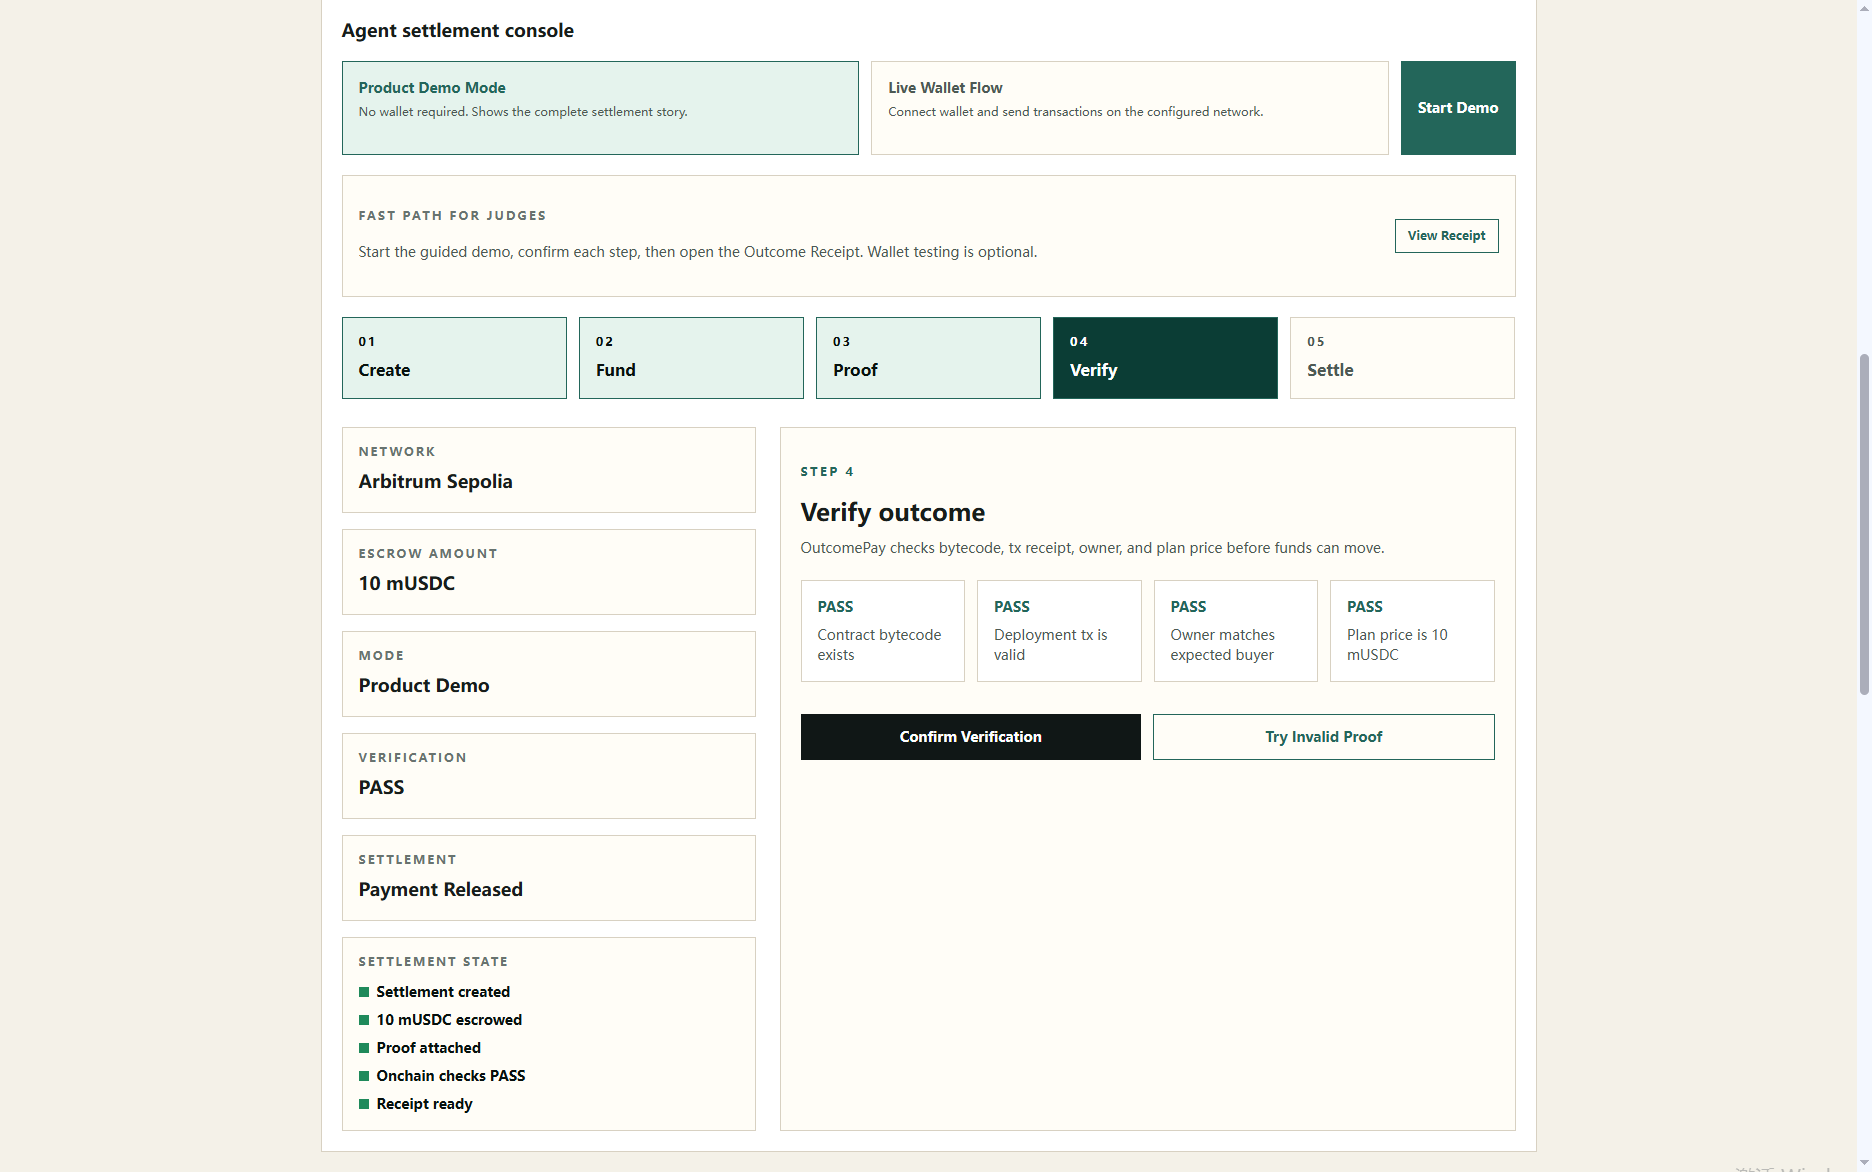Click the Product Demo mode value
The image size is (1872, 1172).
[x=424, y=686]
